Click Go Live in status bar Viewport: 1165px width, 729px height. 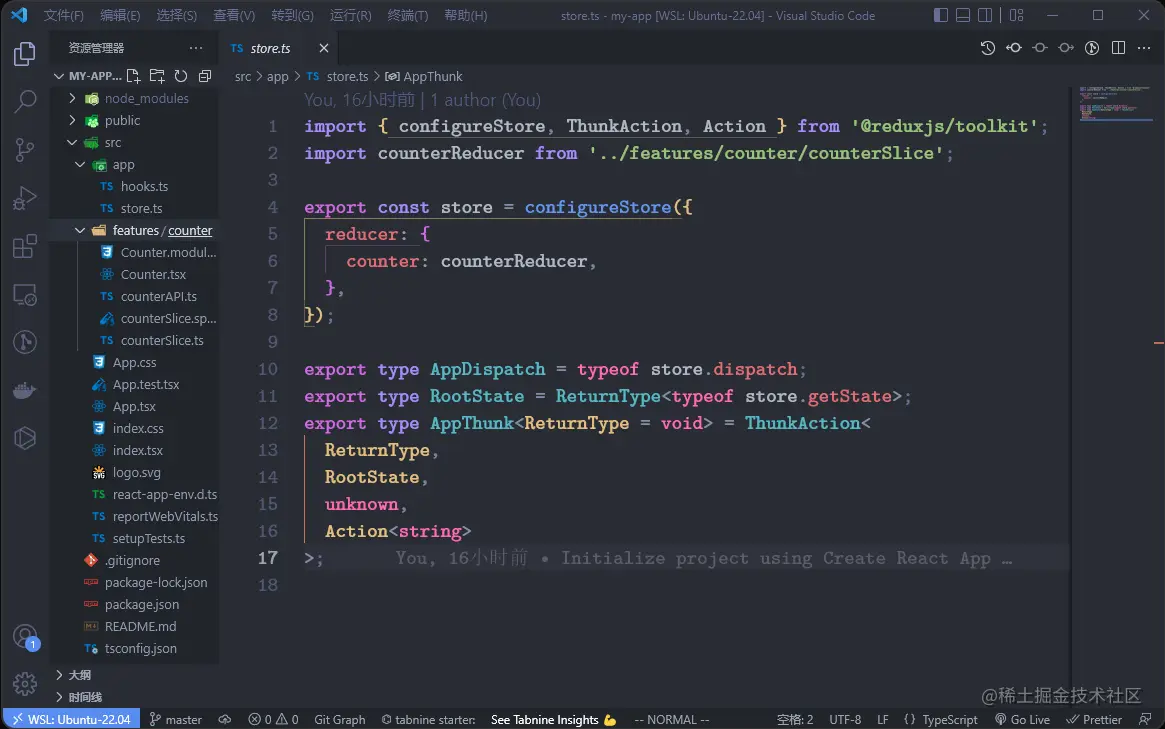pyautogui.click(x=1022, y=719)
